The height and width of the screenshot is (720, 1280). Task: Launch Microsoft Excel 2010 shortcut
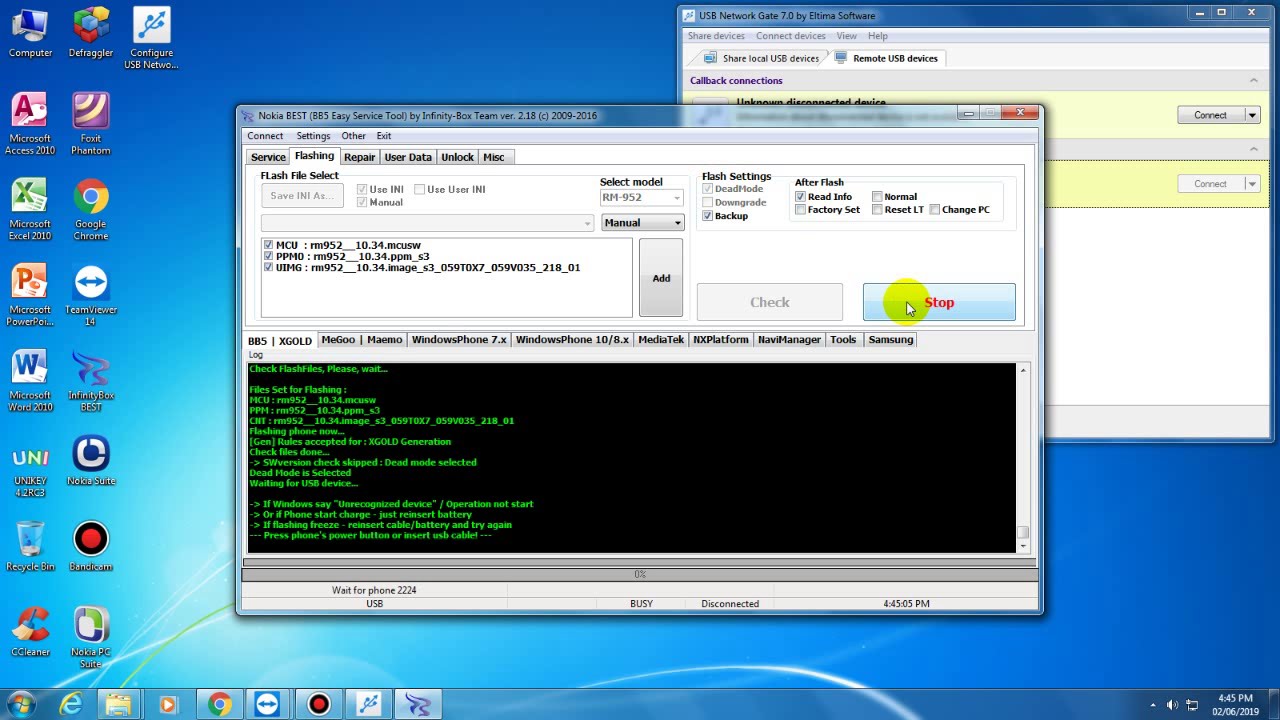click(30, 210)
